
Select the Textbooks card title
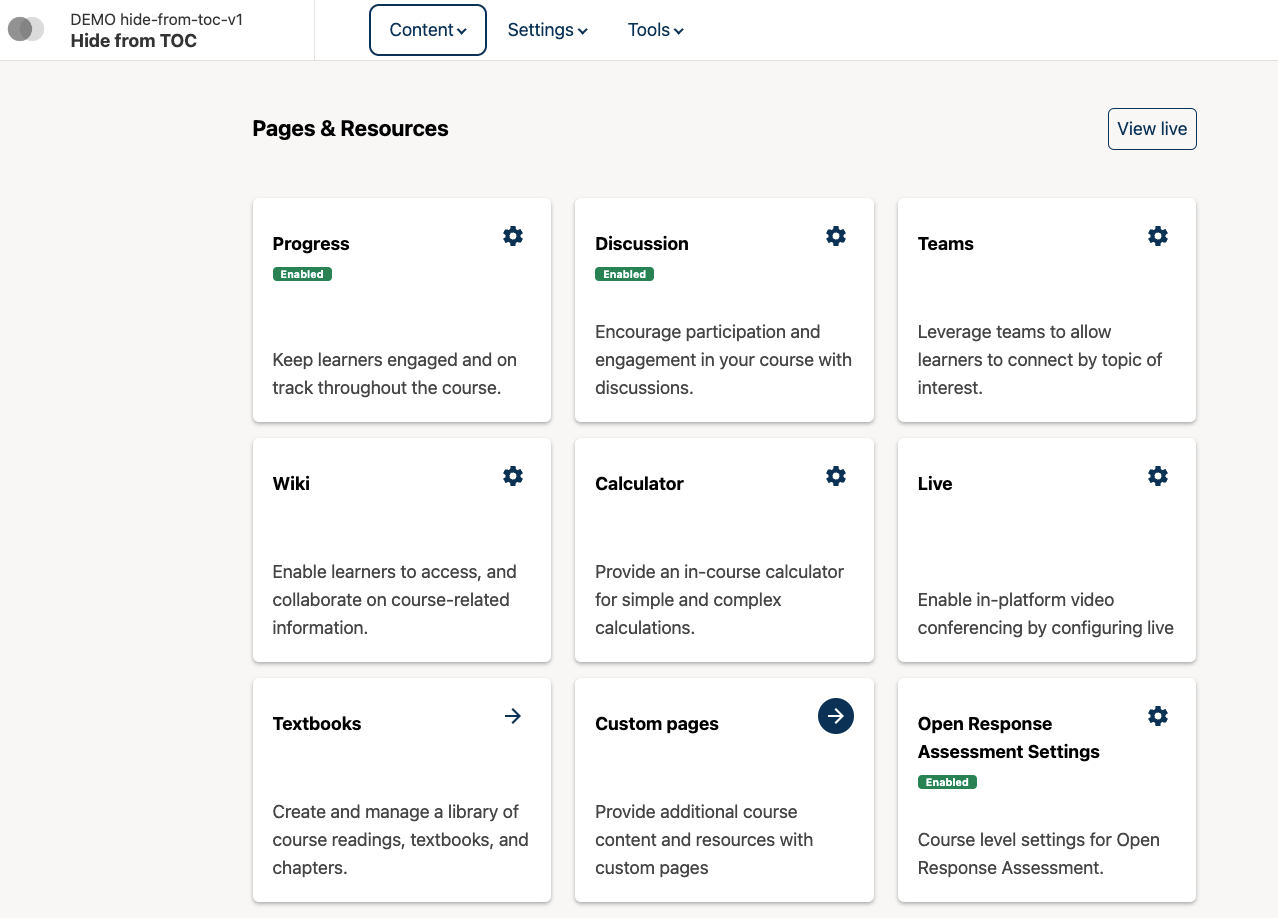(x=317, y=724)
